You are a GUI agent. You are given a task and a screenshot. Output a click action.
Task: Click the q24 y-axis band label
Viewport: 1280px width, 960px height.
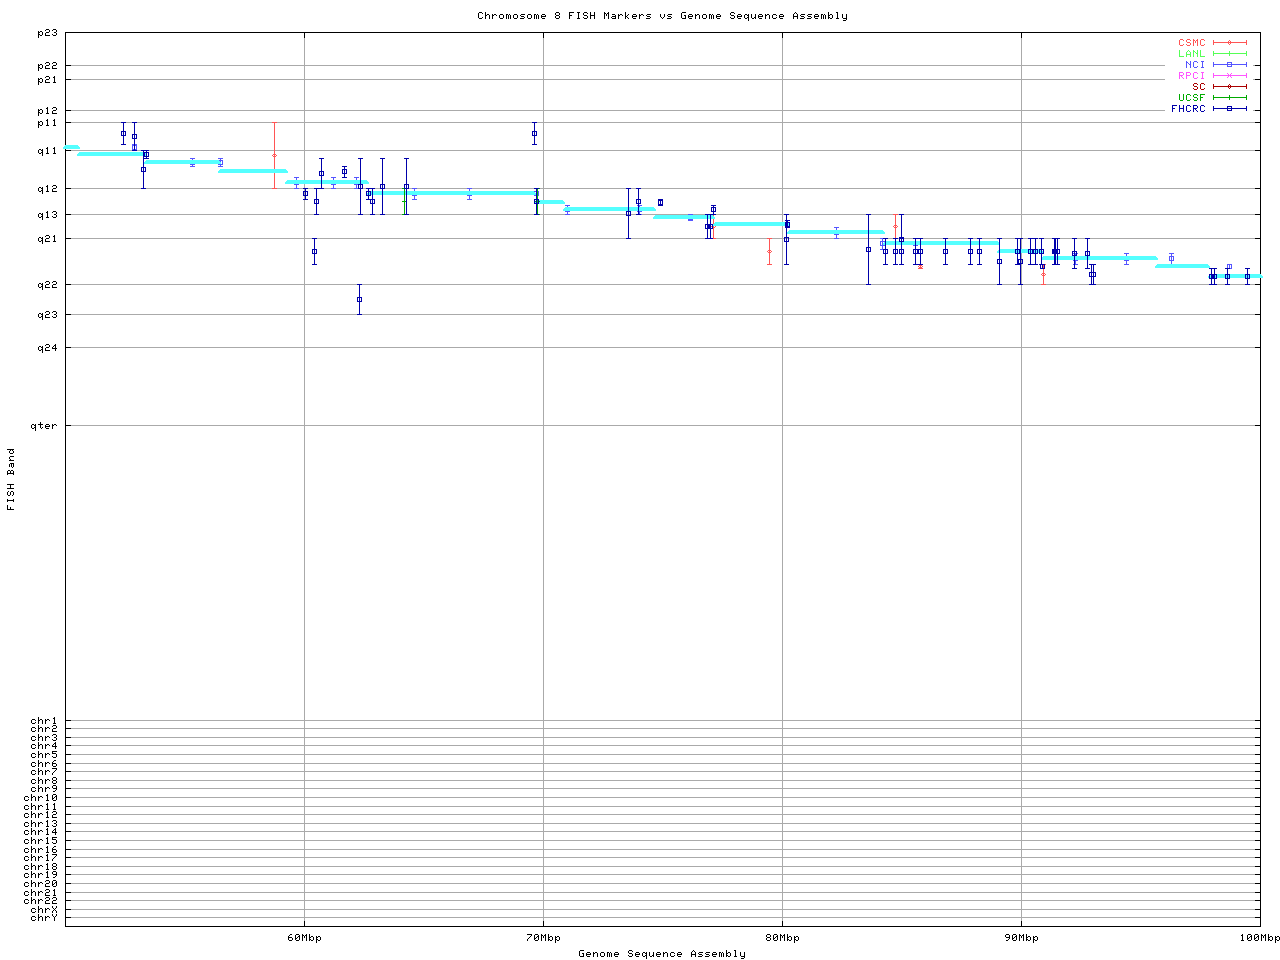[47, 348]
